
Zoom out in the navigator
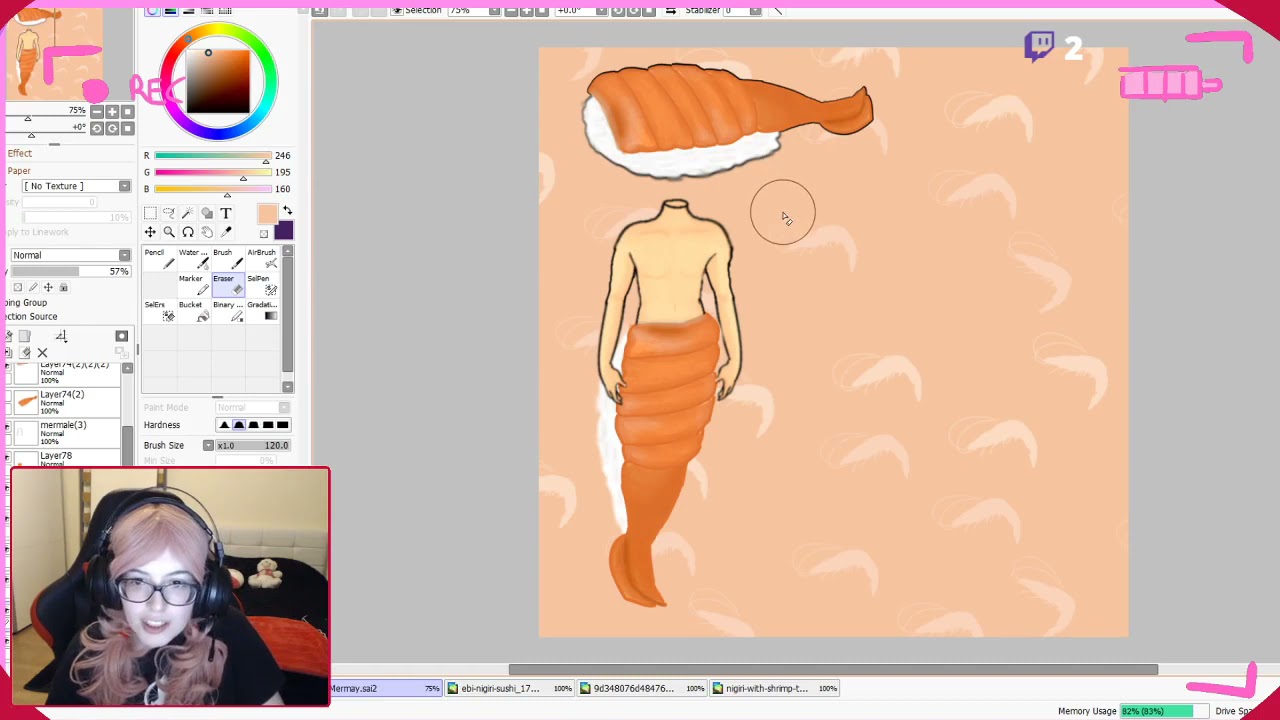point(97,112)
